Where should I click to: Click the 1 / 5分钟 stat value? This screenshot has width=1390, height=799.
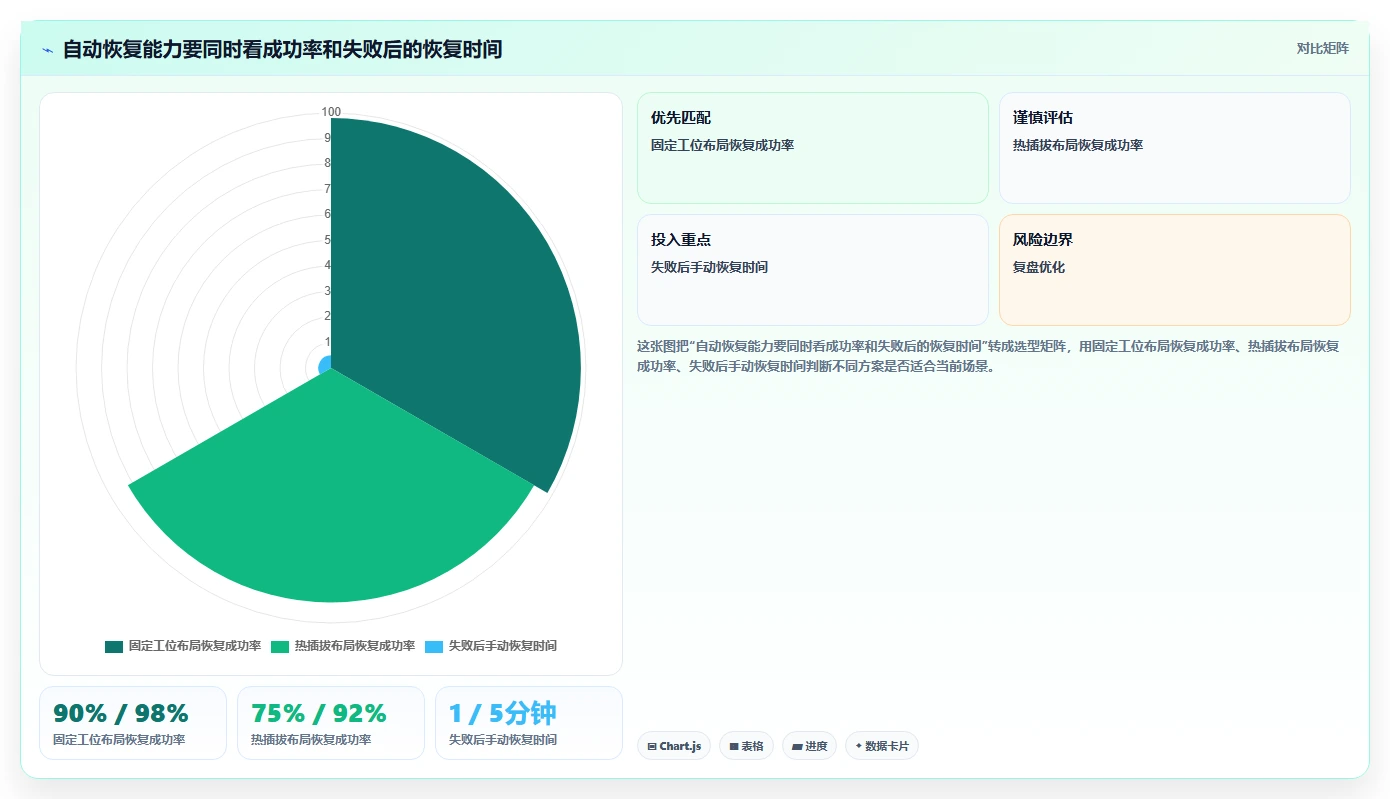click(503, 713)
